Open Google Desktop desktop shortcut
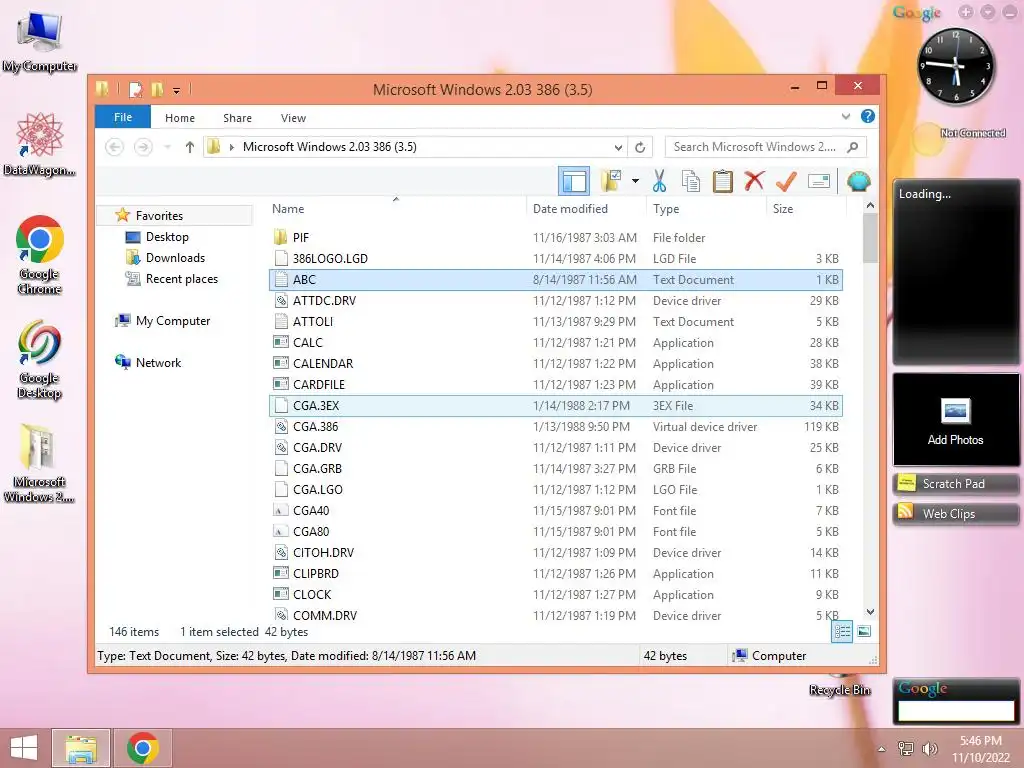The image size is (1024, 768). tap(39, 359)
